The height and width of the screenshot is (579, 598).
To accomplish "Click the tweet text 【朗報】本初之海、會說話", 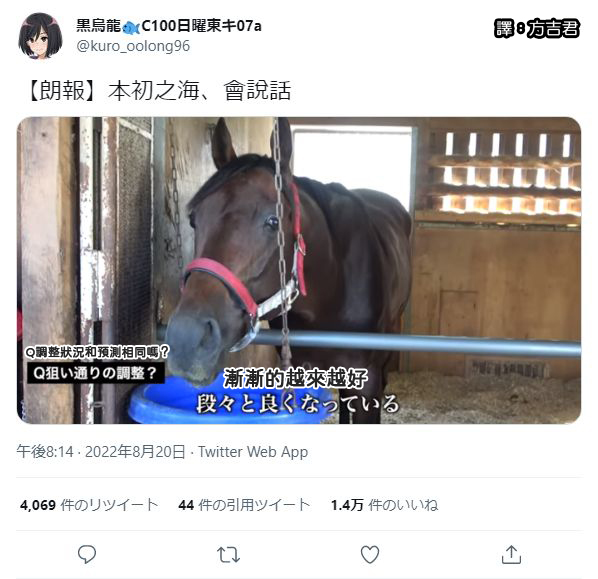I will [158, 91].
